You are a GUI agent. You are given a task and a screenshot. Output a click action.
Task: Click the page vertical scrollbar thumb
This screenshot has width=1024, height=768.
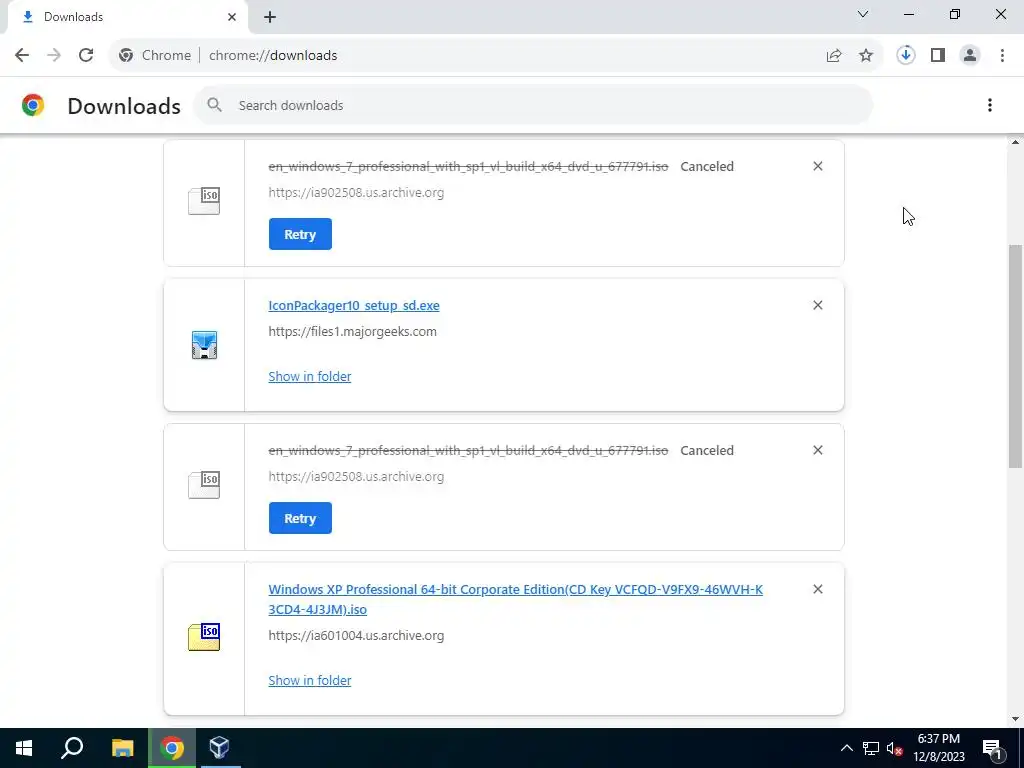[1016, 356]
